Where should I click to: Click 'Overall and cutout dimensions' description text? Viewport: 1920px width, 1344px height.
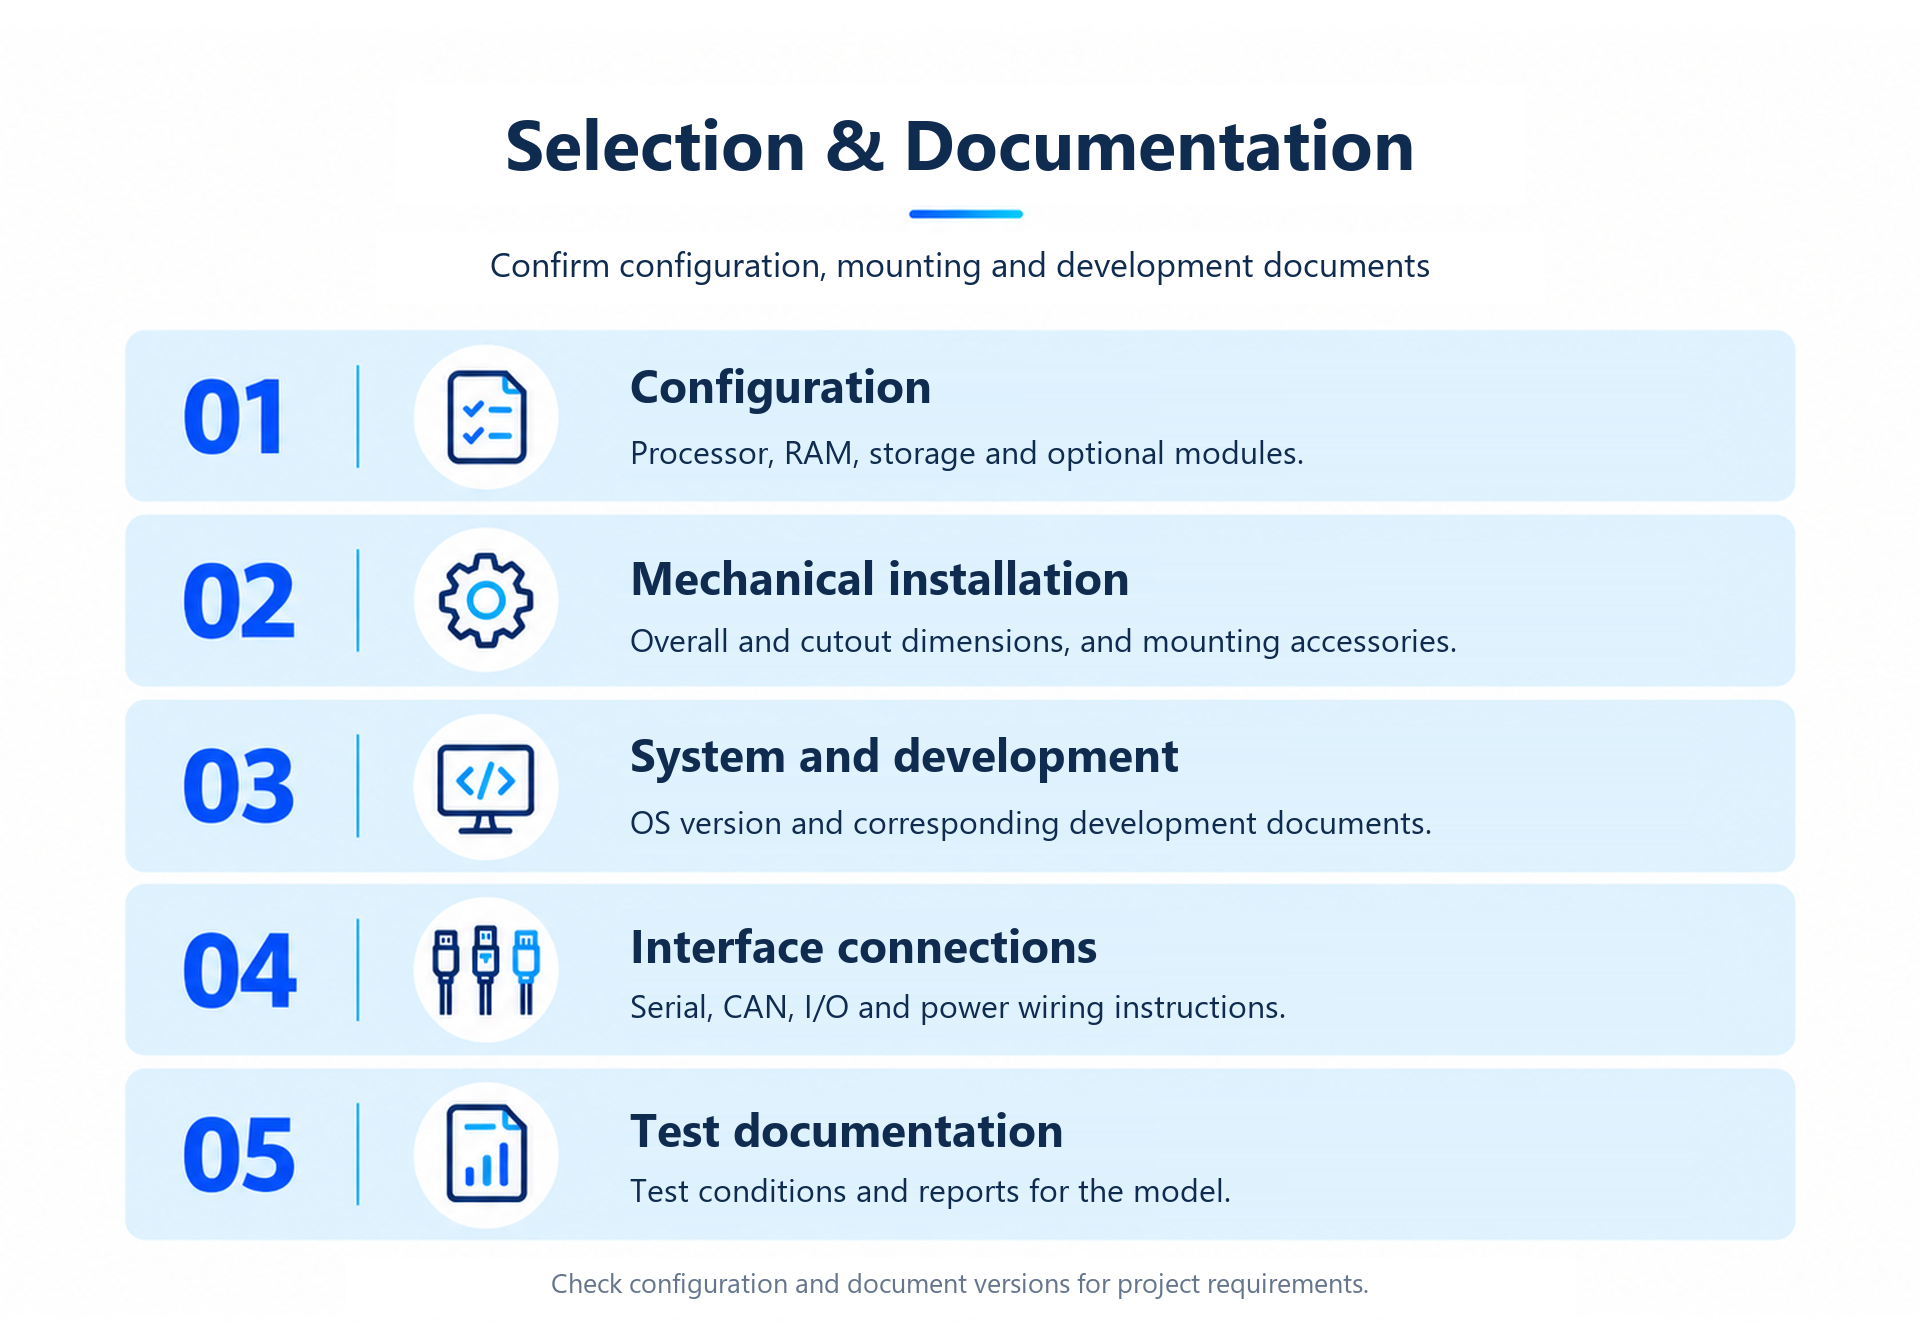1043,641
